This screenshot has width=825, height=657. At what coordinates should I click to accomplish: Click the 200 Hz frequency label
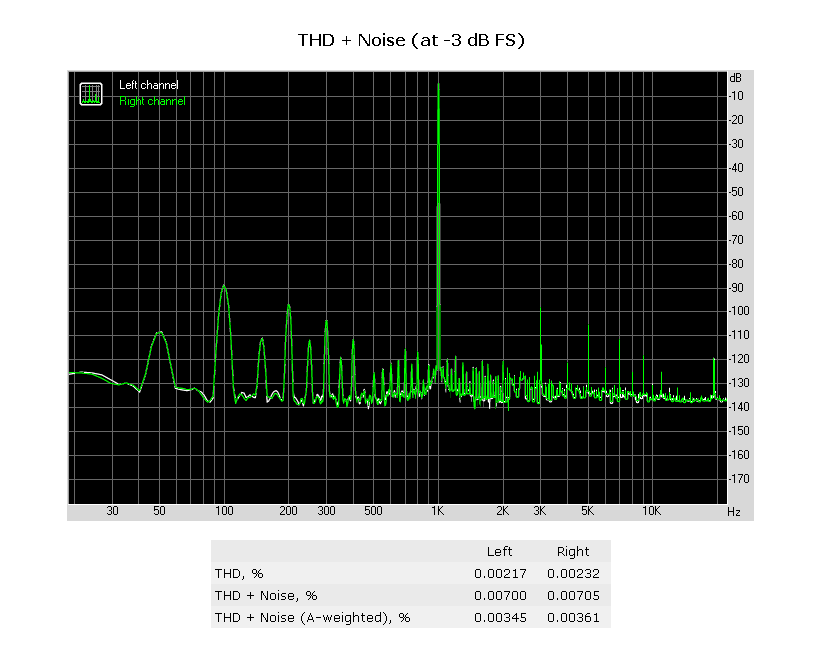(288, 511)
